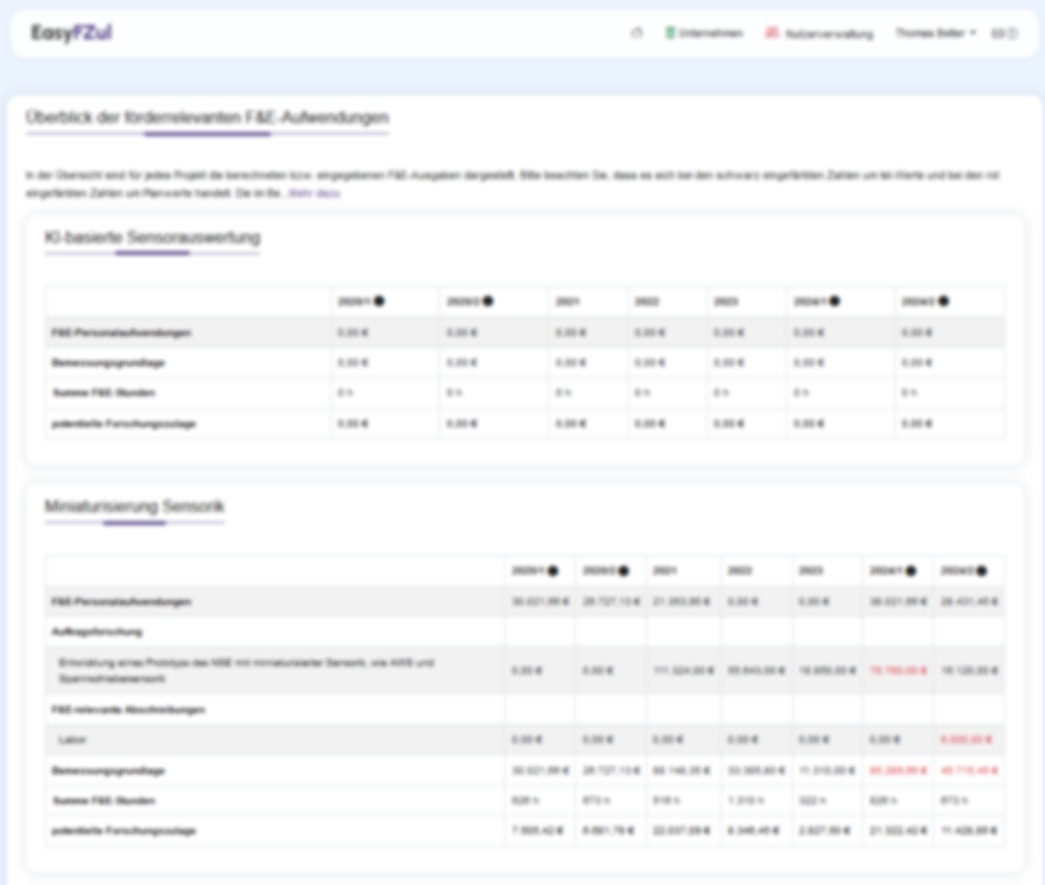
Task: Open the Thomas Beller user dropdown
Action: [x=935, y=33]
